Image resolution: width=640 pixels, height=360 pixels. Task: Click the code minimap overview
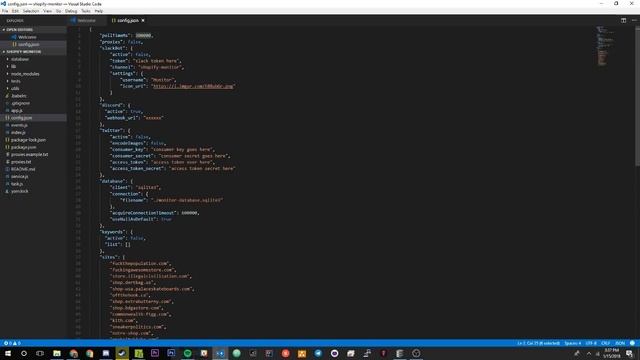(x=605, y=46)
